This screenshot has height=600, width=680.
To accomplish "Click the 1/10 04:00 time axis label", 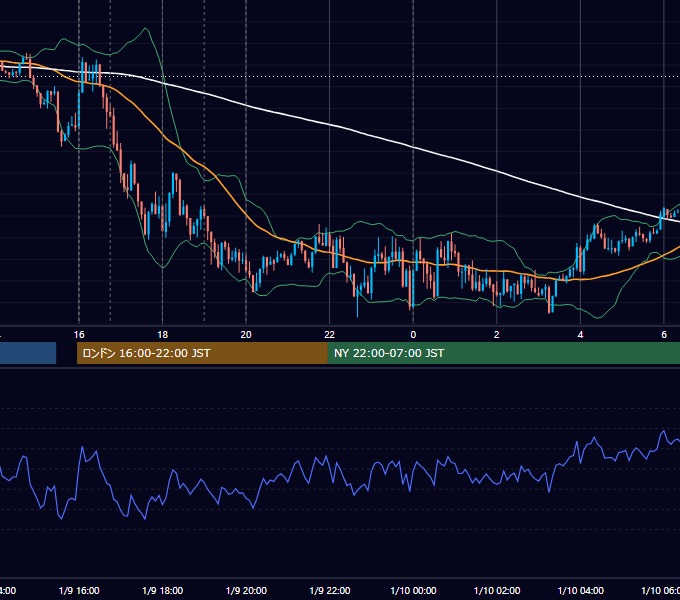I will 581,590.
